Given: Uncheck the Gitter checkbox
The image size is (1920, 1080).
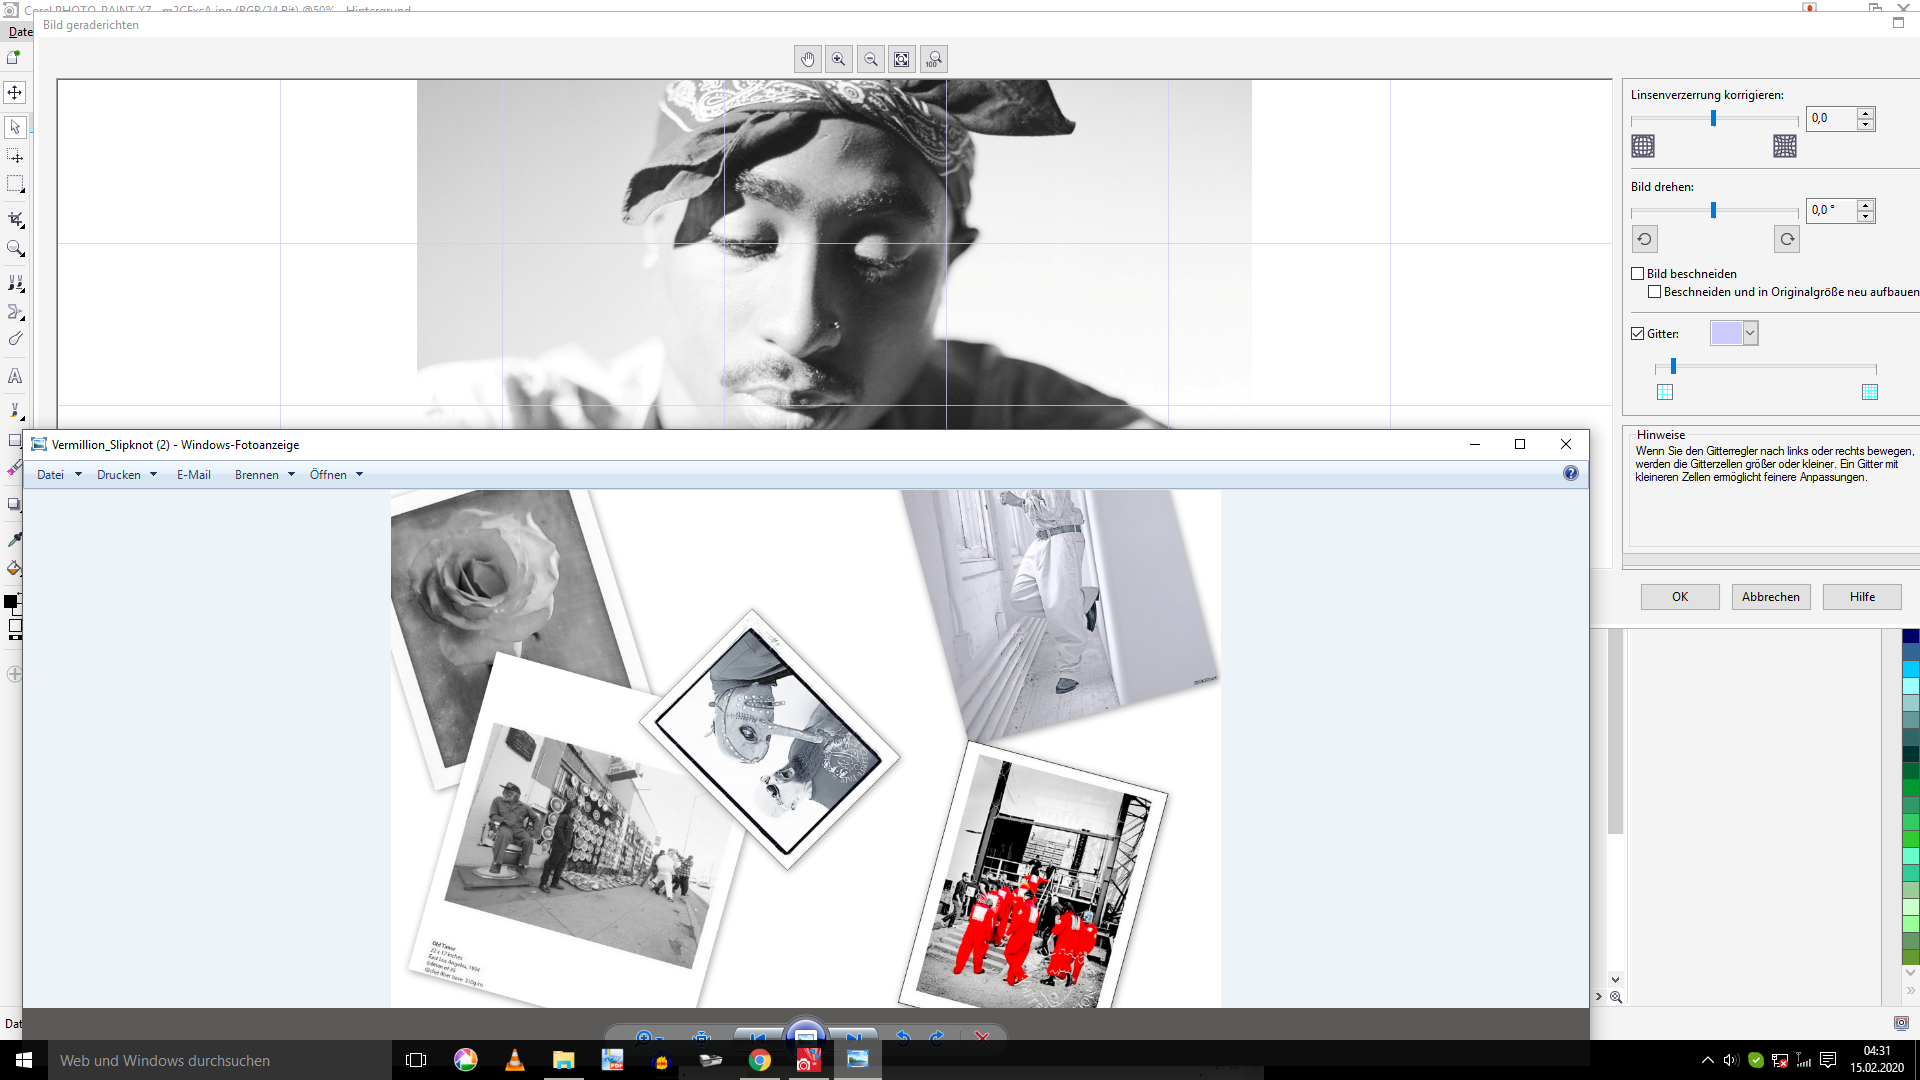Looking at the screenshot, I should point(1638,334).
